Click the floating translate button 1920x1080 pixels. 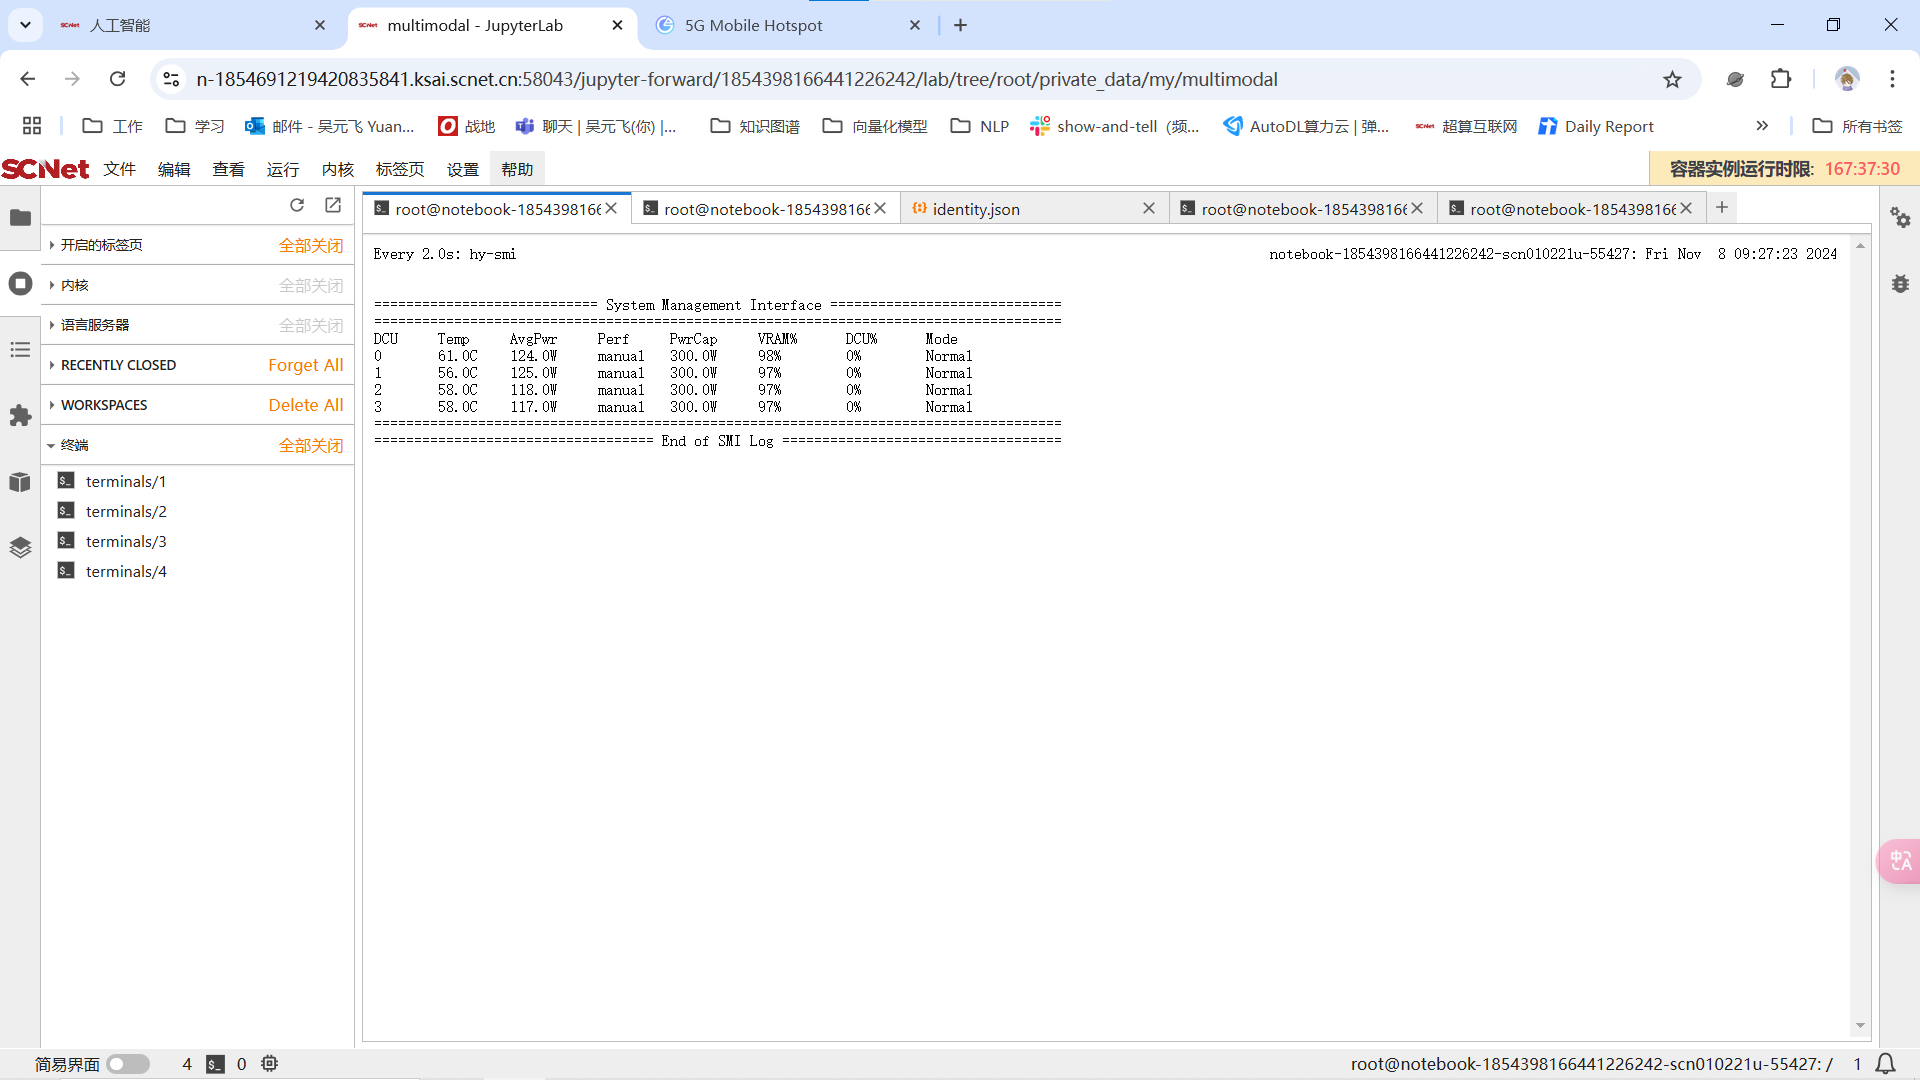1900,861
